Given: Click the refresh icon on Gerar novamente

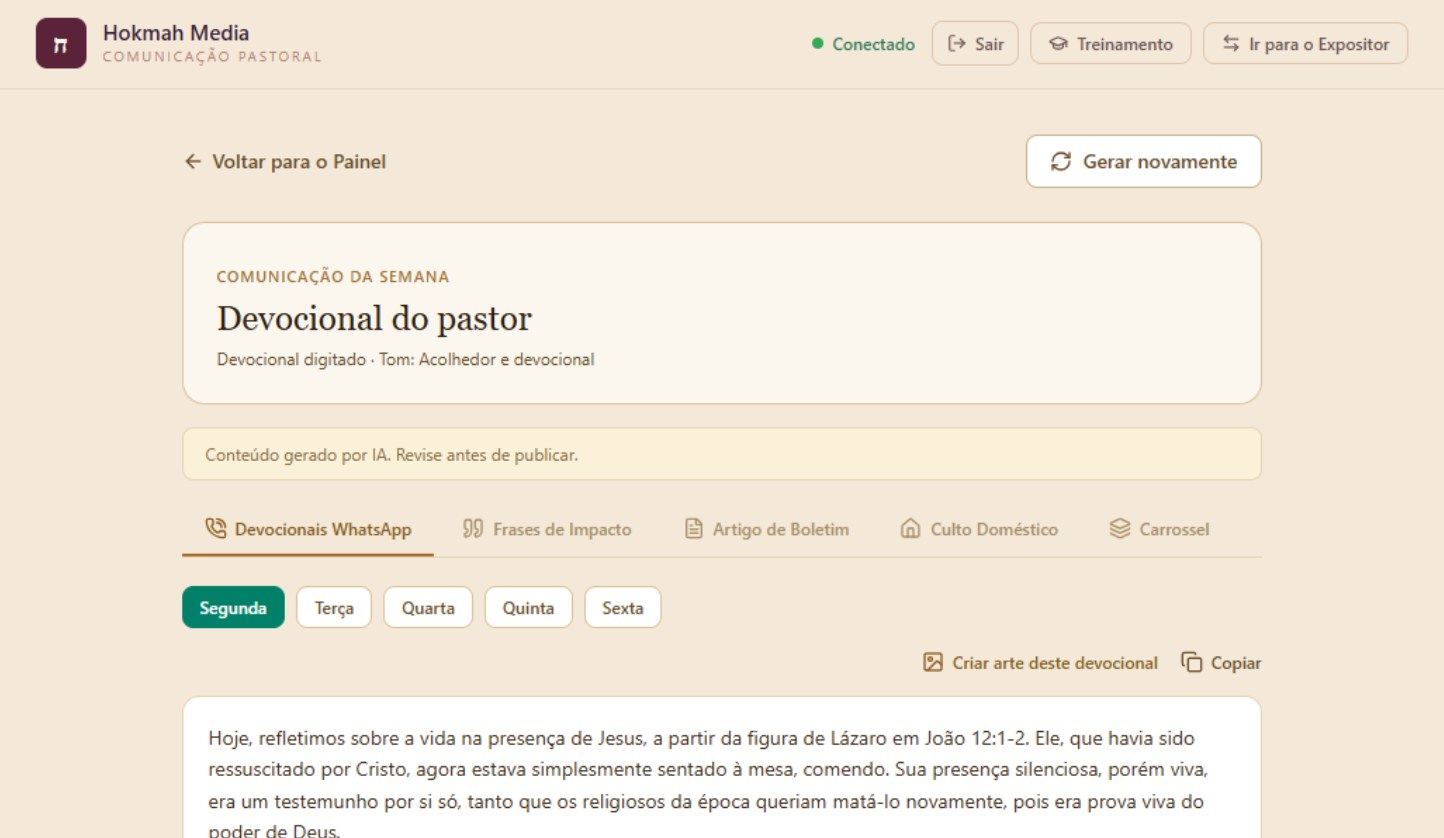Looking at the screenshot, I should [1061, 161].
